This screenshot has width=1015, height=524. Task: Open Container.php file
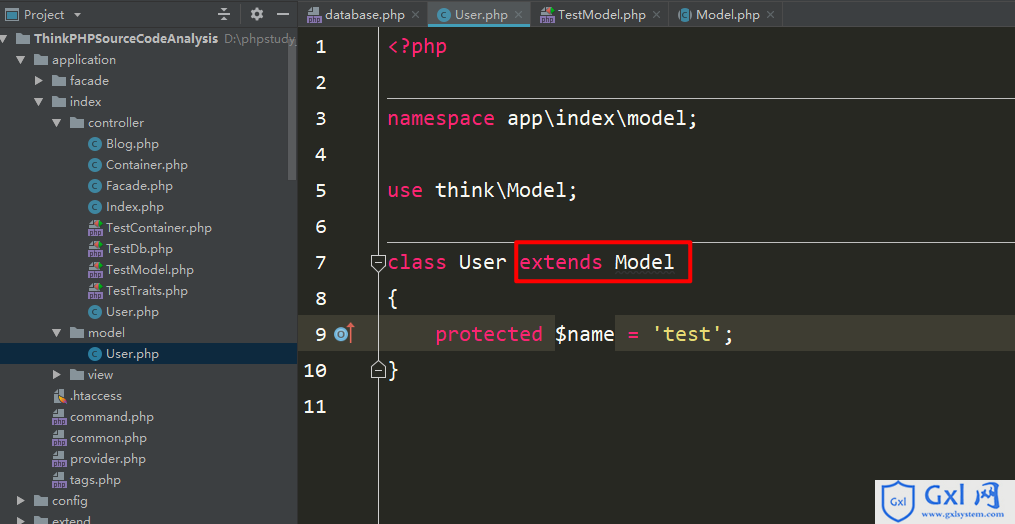click(147, 165)
